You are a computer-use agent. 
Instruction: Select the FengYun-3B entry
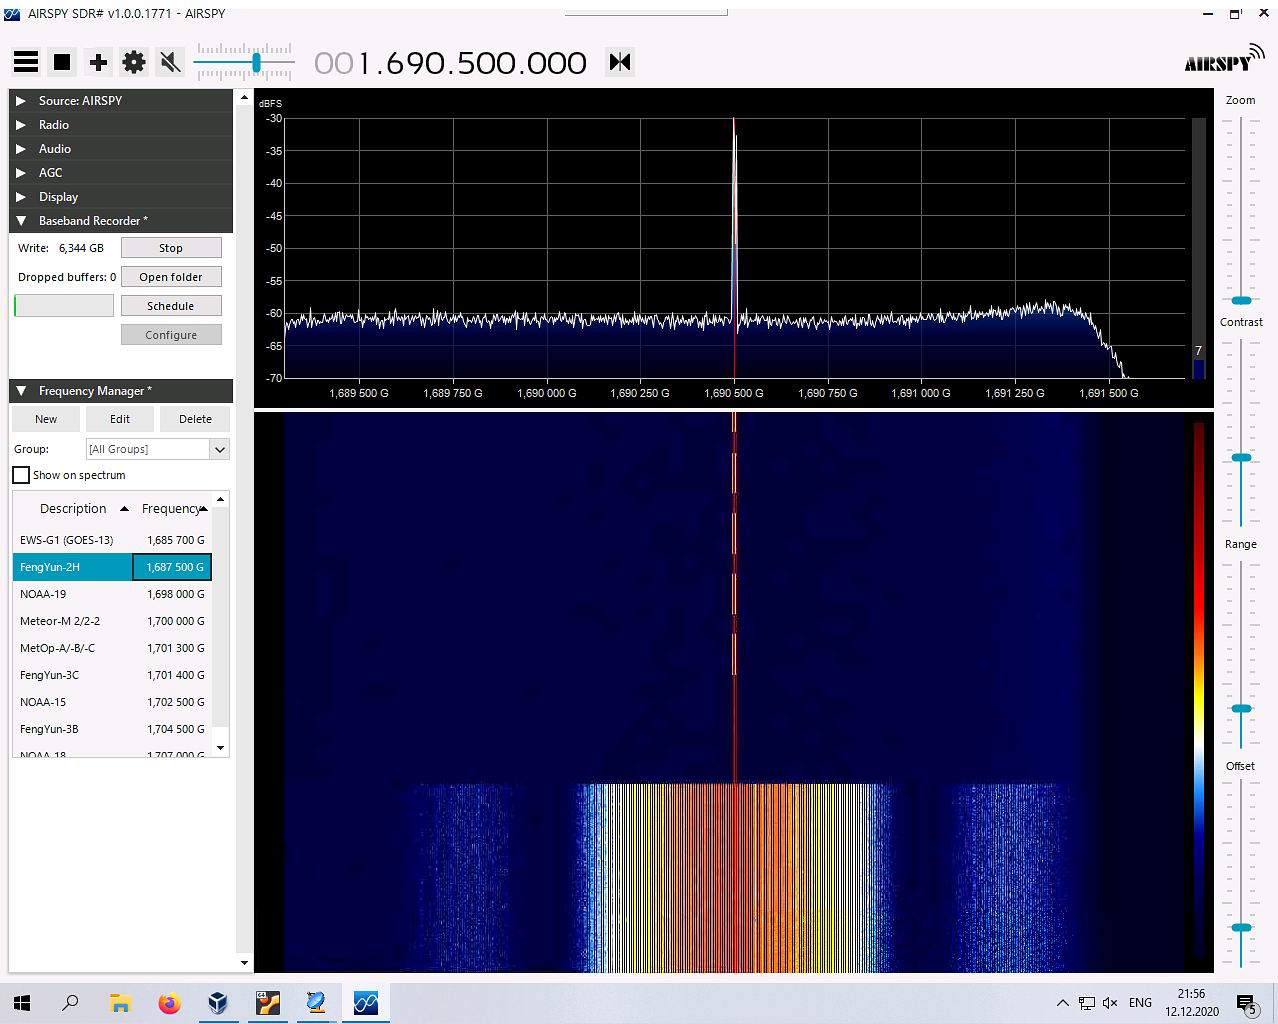112,729
